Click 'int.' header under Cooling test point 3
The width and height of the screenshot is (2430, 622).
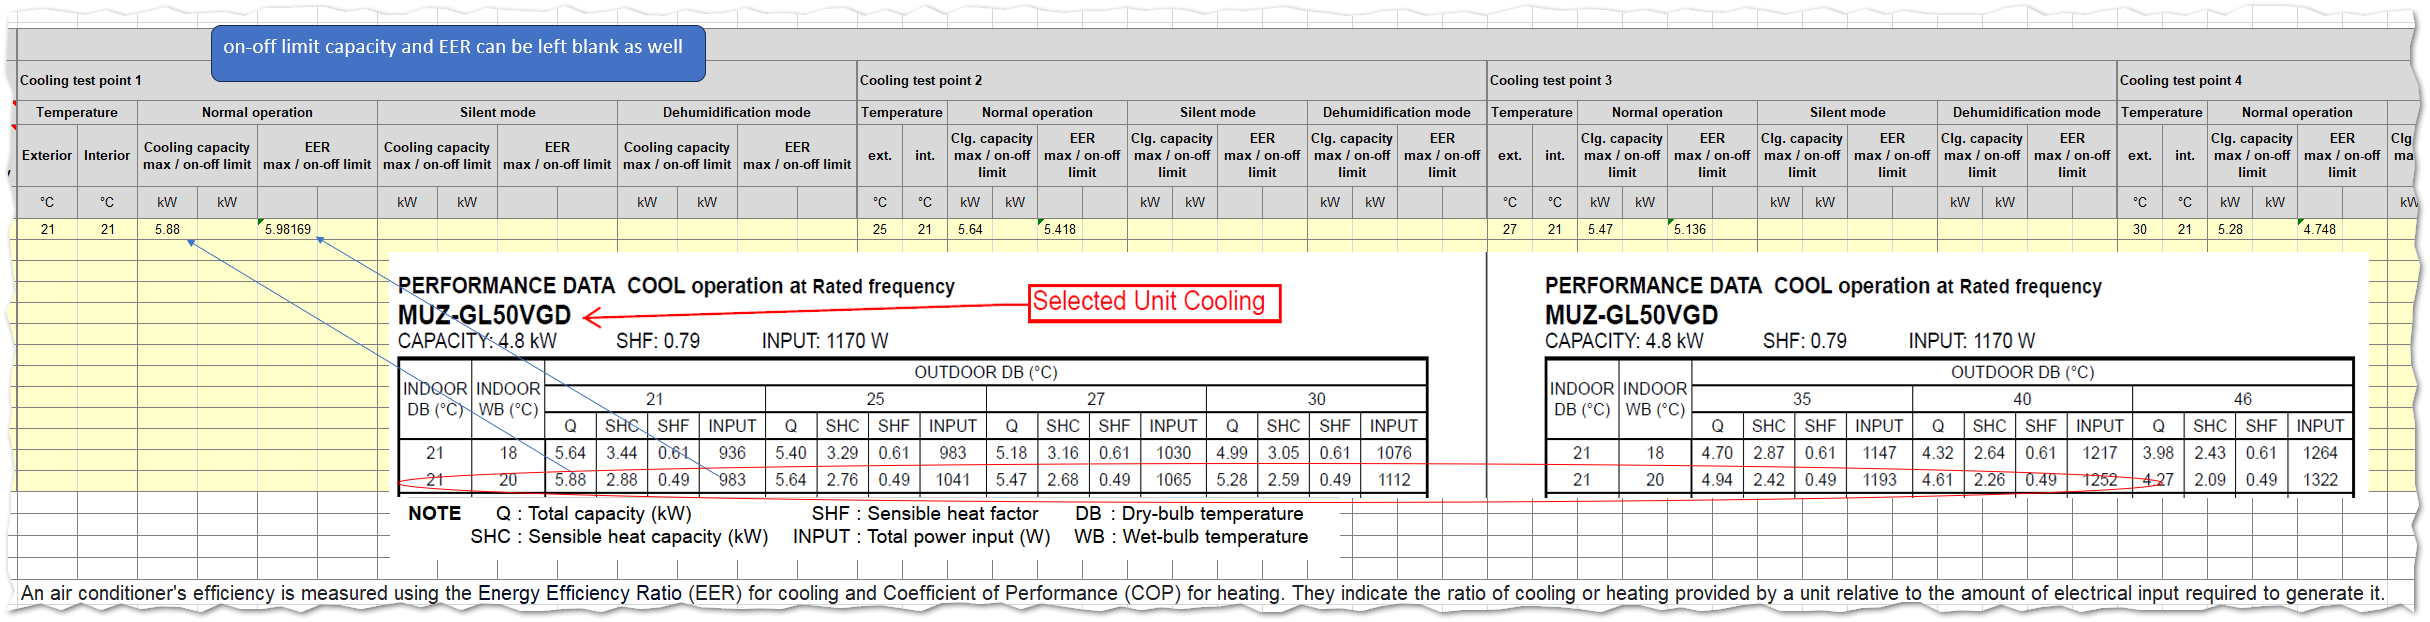(1555, 155)
